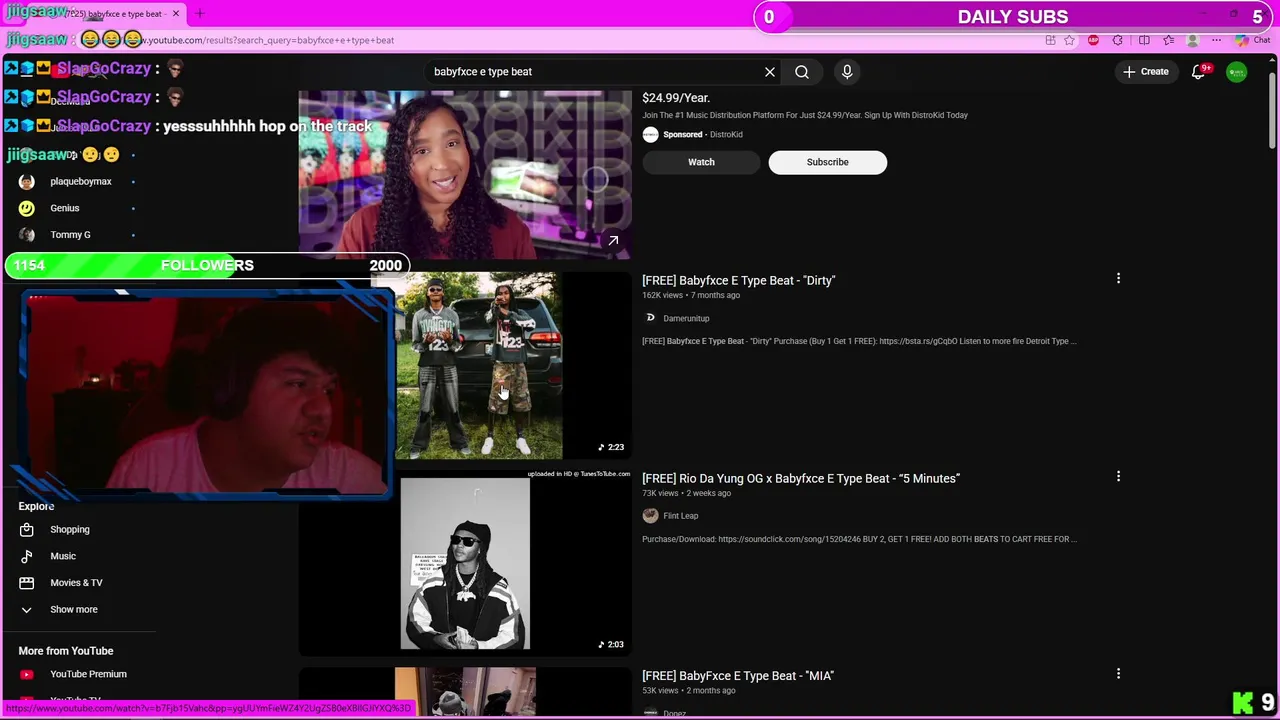Click Damerunitup channel avatar icon

pos(650,318)
